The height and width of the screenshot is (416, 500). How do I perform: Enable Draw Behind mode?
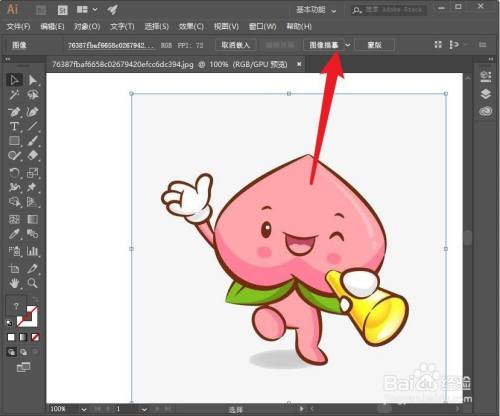(x=24, y=352)
